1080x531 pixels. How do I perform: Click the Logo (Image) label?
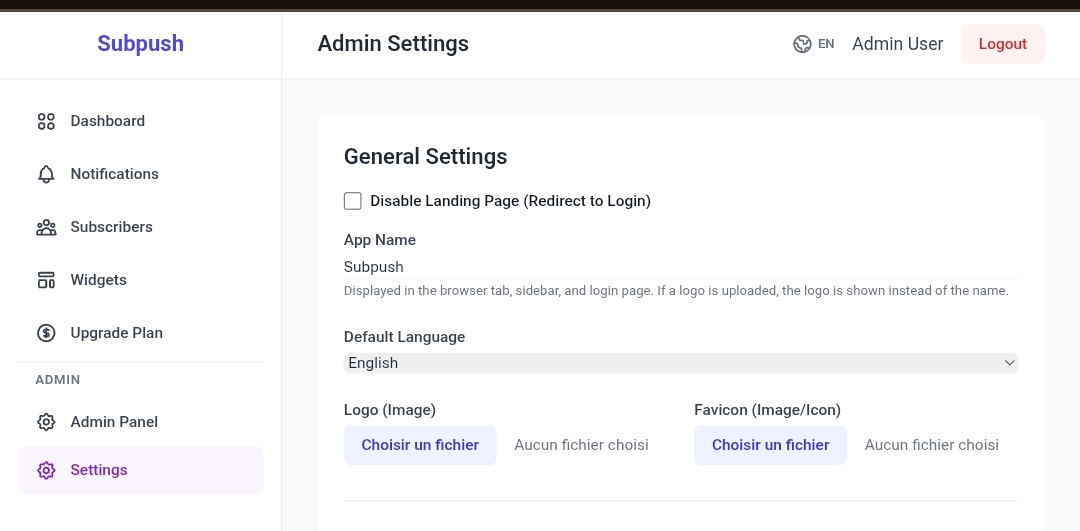click(390, 410)
